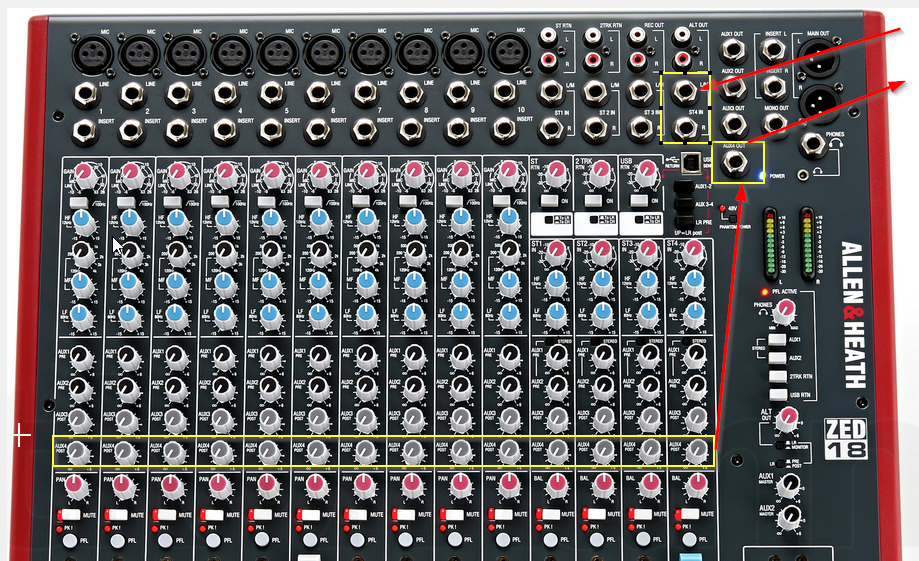Viewport: 919px width, 561px height.
Task: Click channel 5 MIC XLR input
Action: (277, 53)
